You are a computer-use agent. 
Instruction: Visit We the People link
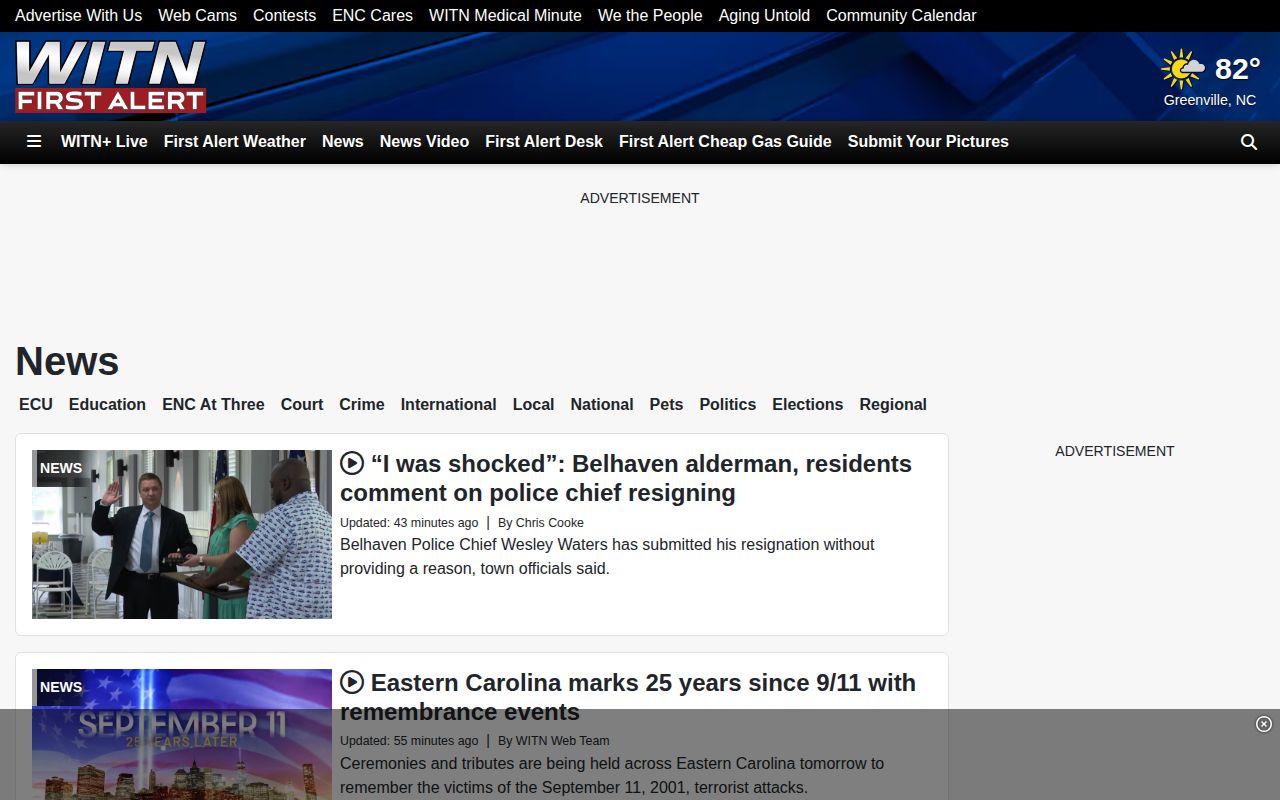(650, 16)
